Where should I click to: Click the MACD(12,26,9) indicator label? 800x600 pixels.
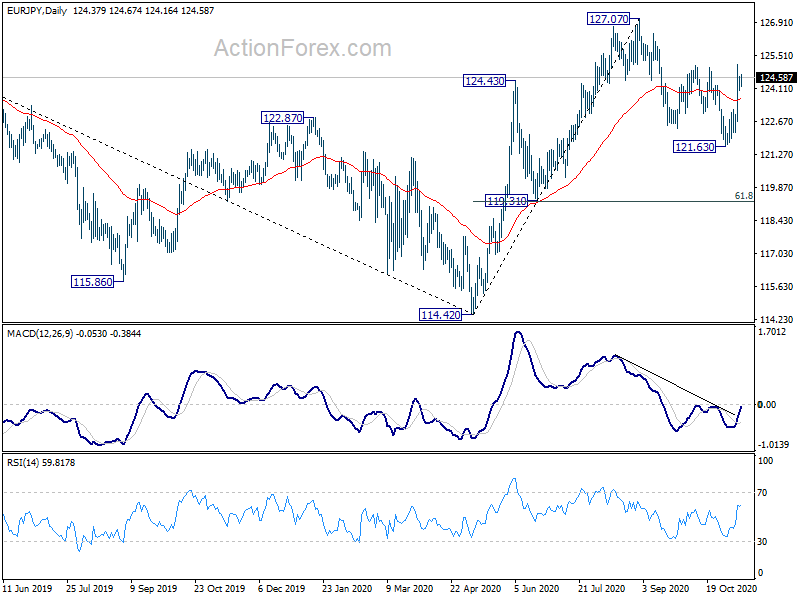tap(40, 334)
